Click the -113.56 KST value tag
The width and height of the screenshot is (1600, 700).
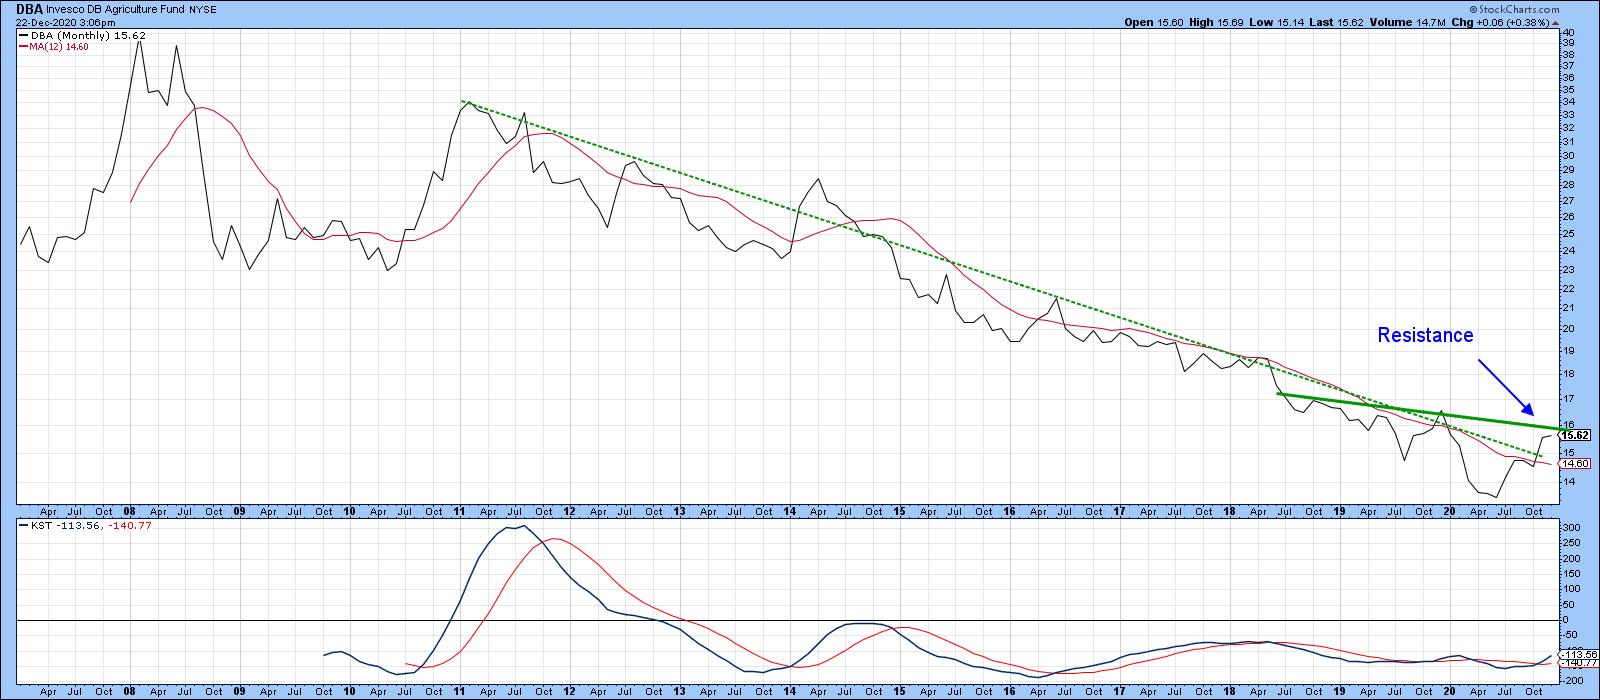click(1578, 654)
